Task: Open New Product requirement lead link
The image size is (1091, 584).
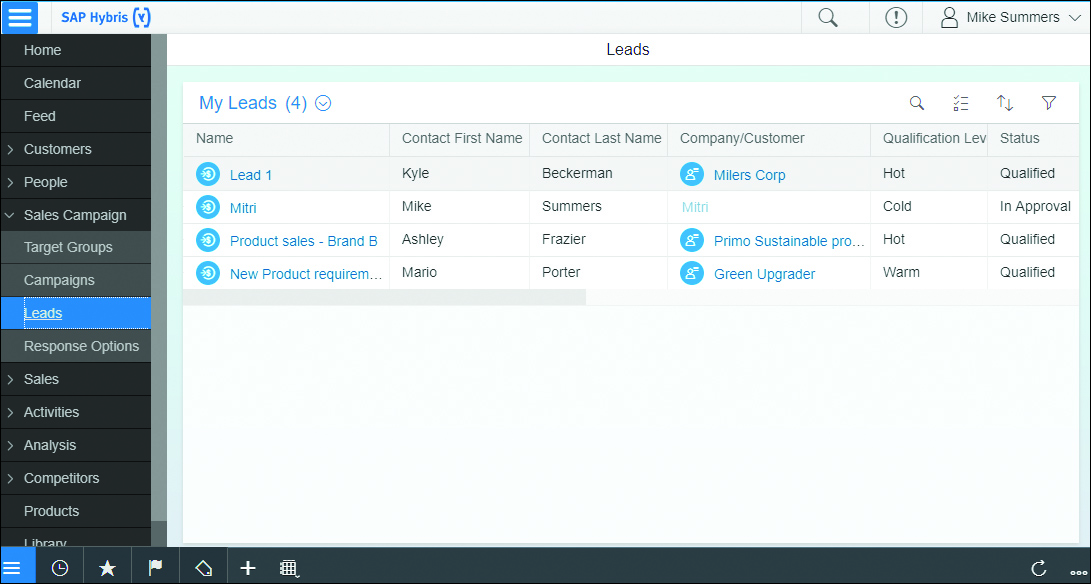Action: pos(306,274)
